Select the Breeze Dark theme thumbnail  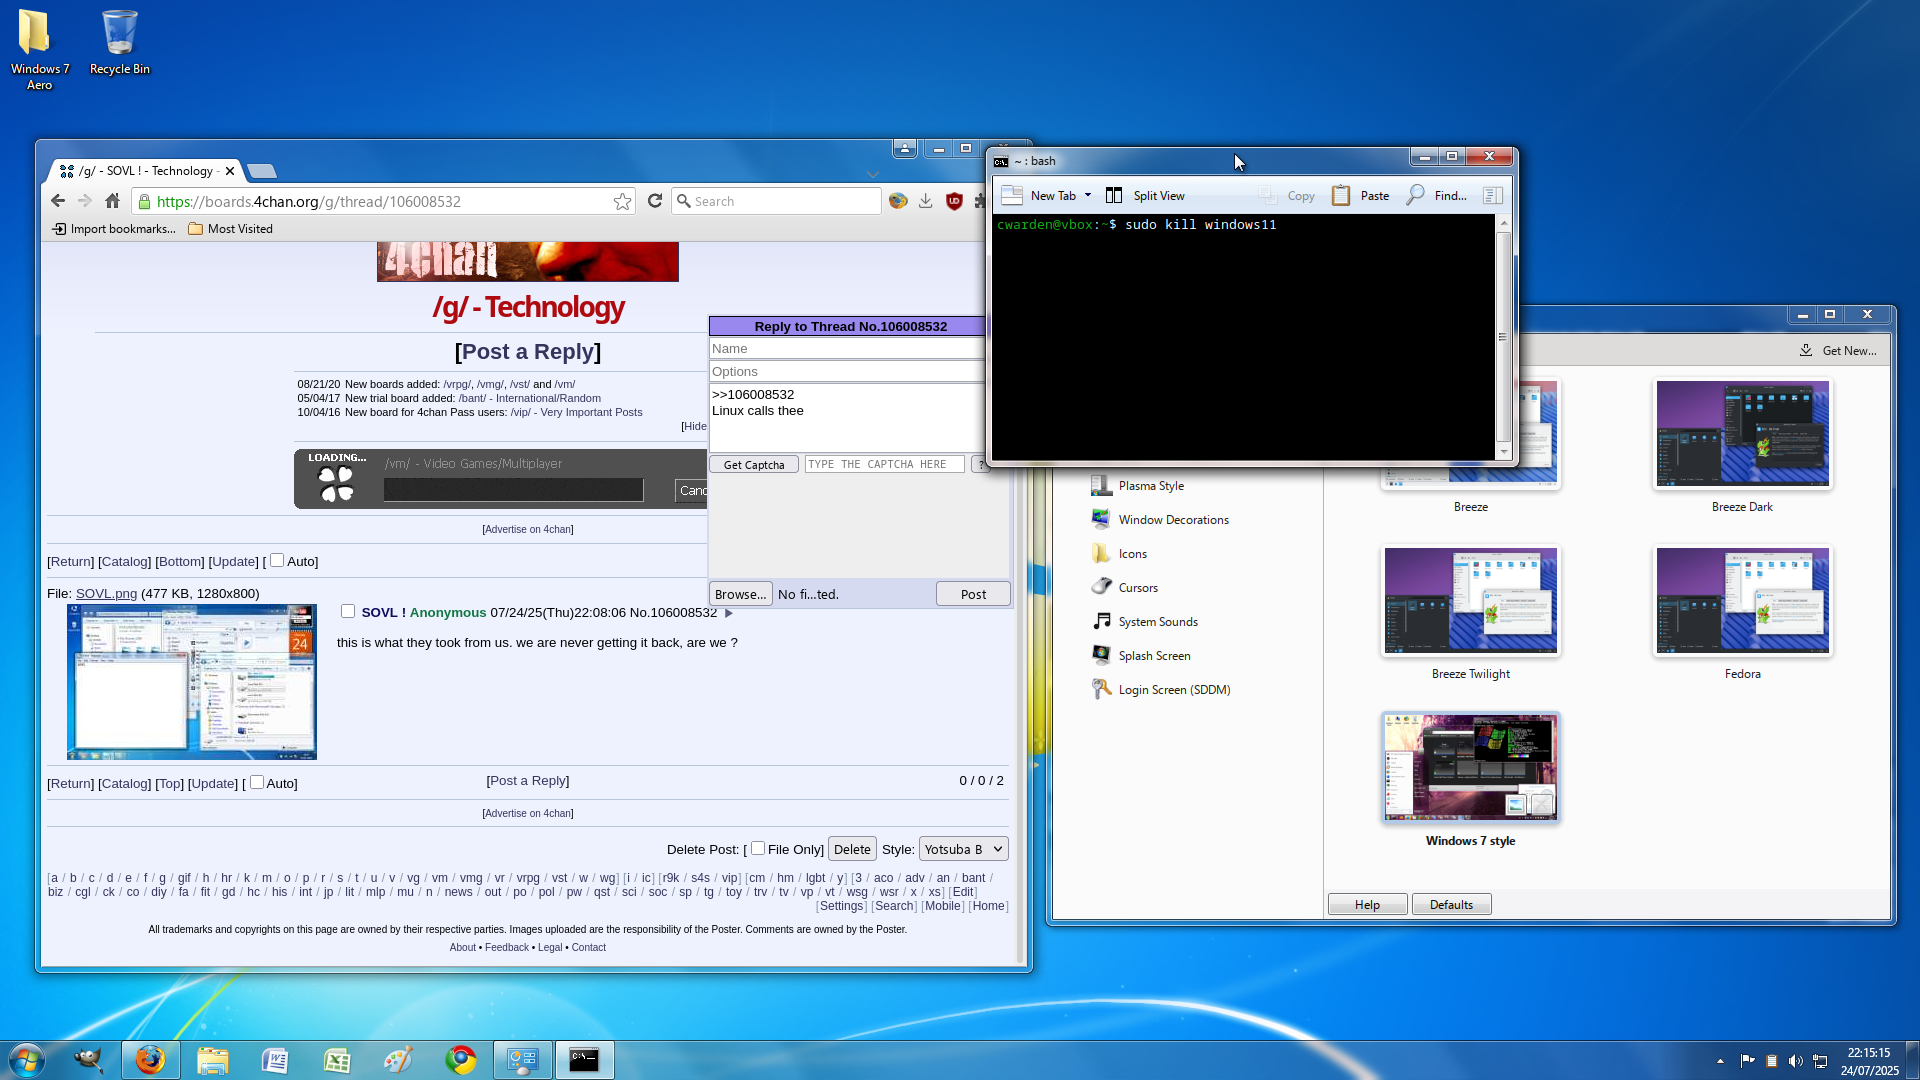pyautogui.click(x=1742, y=434)
